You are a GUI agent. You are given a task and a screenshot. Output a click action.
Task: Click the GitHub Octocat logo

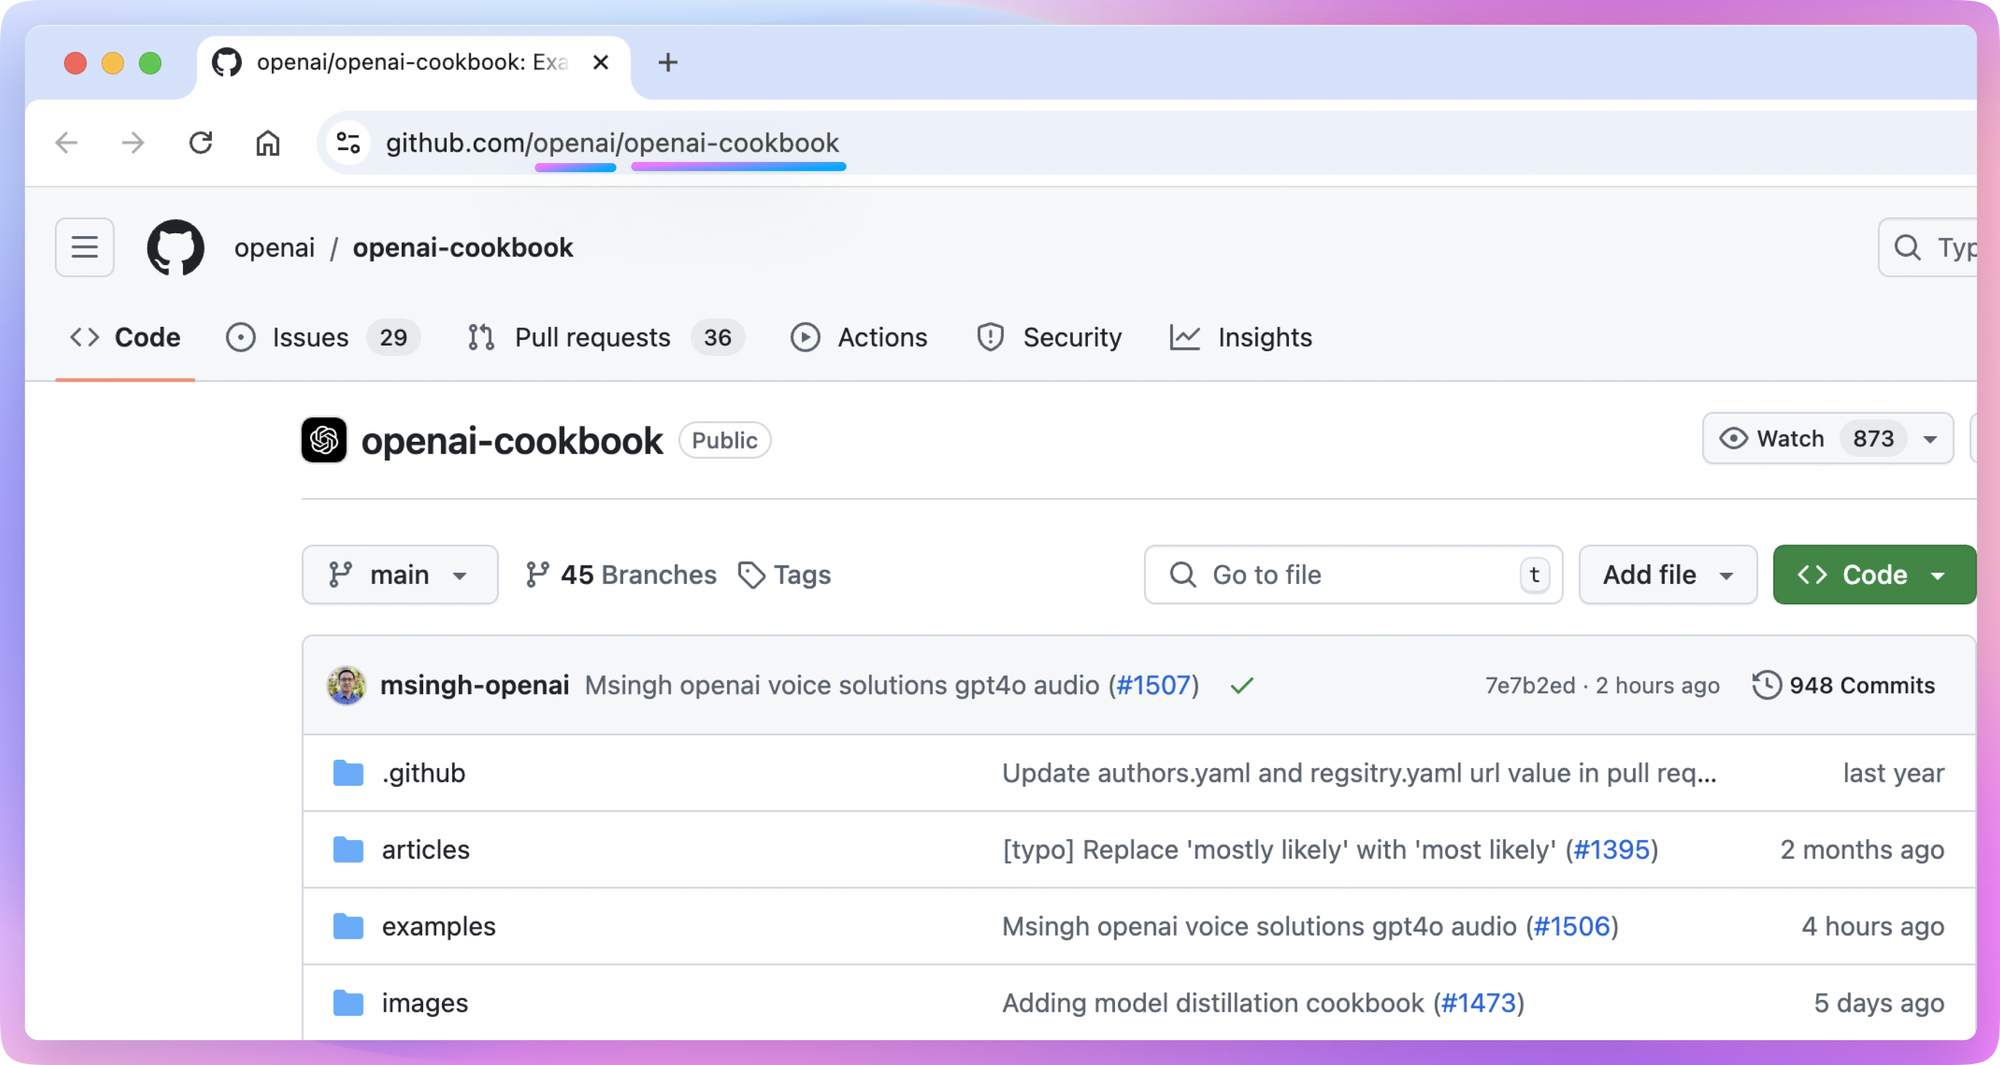pyautogui.click(x=176, y=247)
